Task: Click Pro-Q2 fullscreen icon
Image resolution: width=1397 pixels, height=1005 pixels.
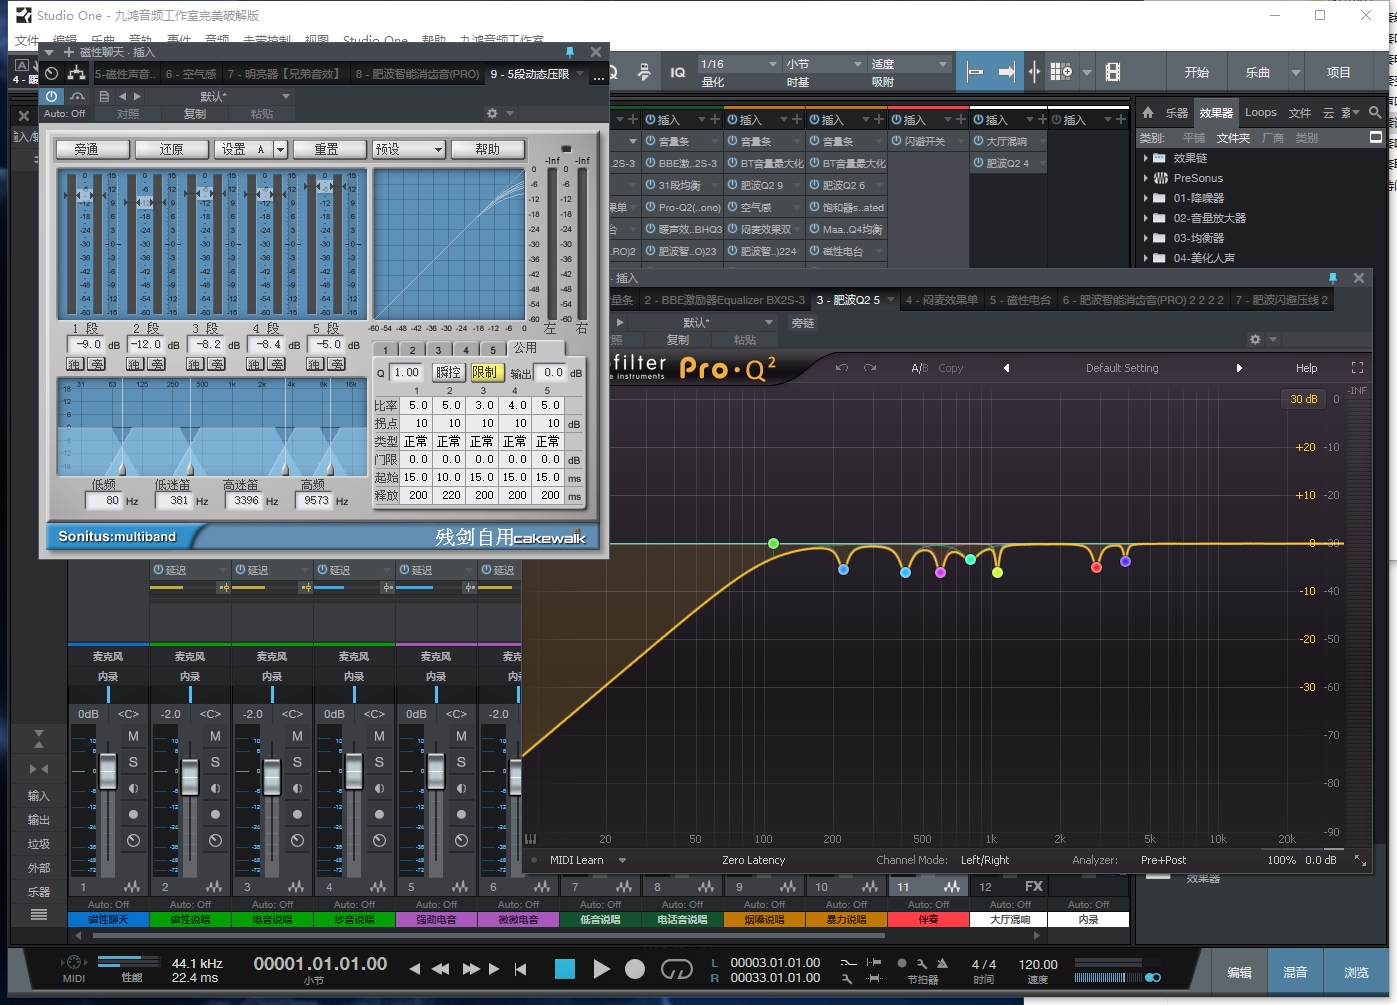Action: click(x=1357, y=368)
